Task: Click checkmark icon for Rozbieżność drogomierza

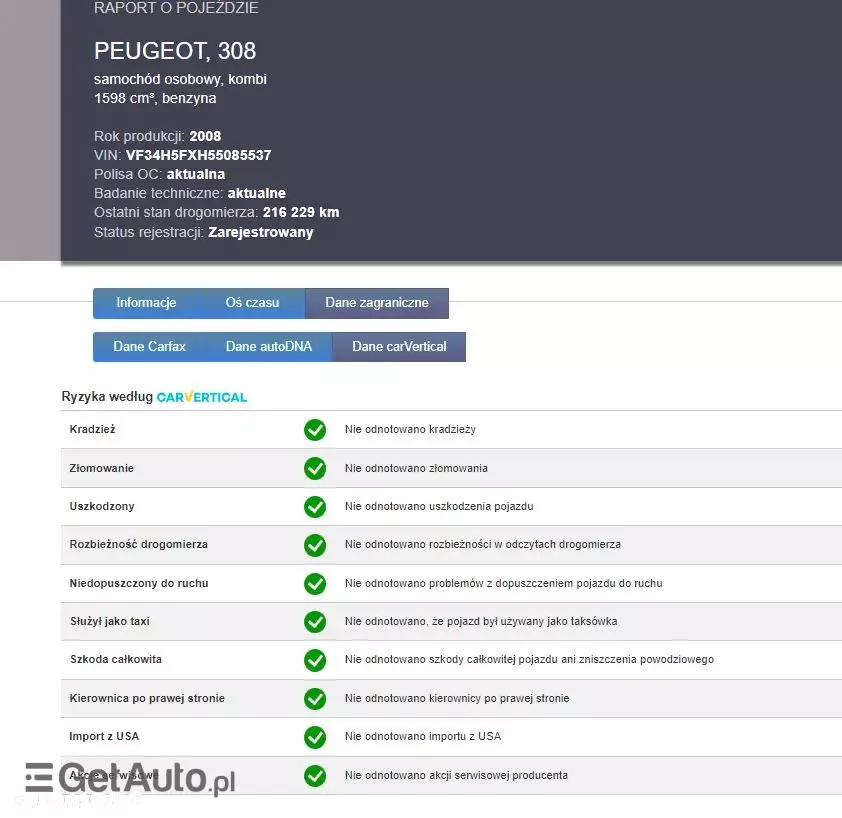Action: coord(315,545)
